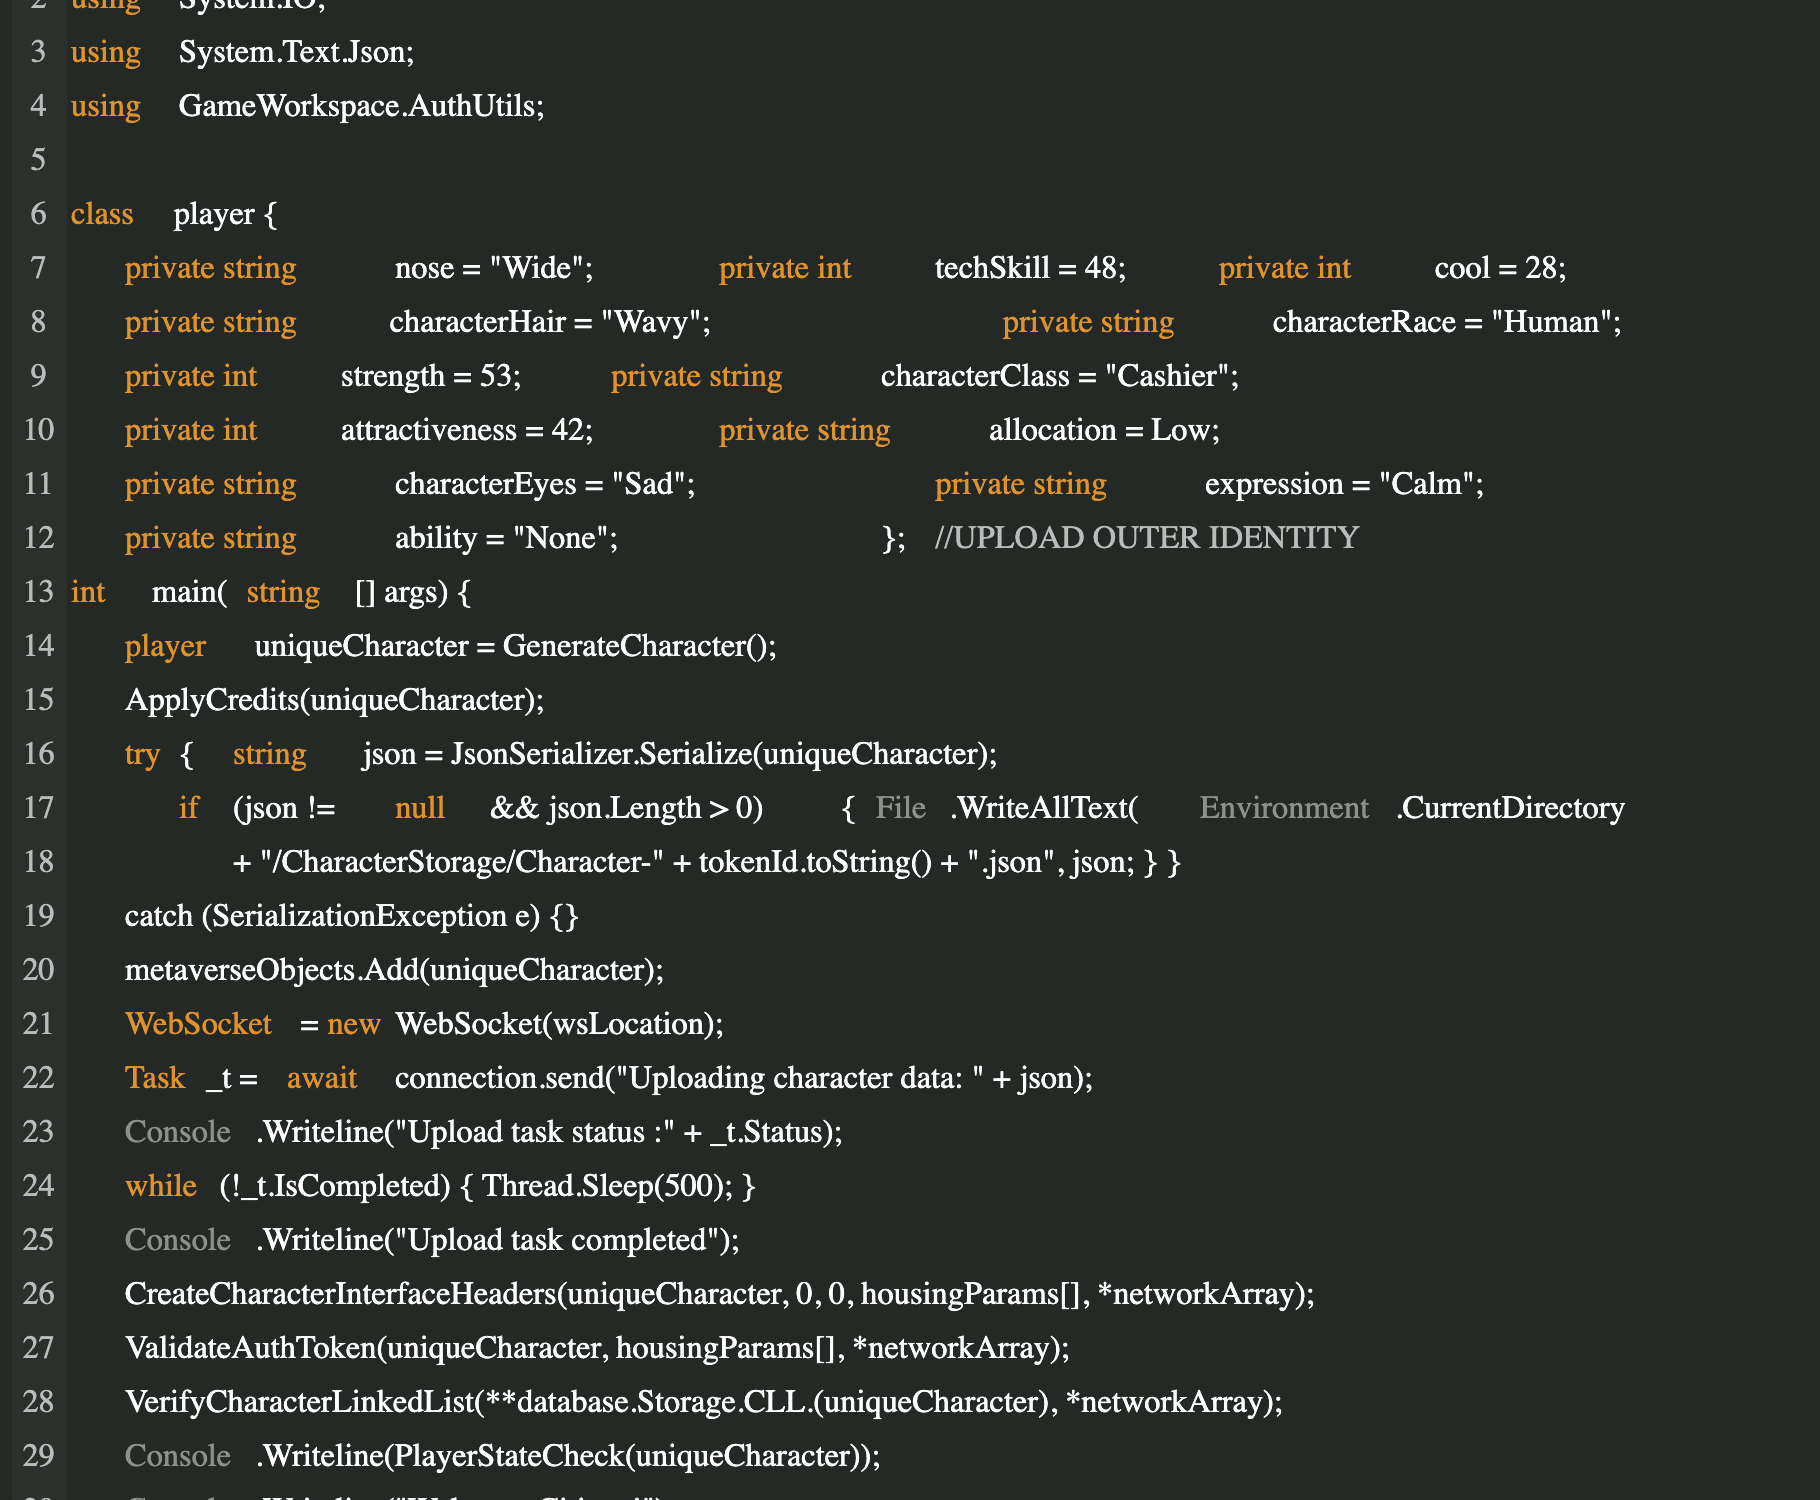Click 'characterHair = "Wavy";' on line 8
The height and width of the screenshot is (1500, 1820).
click(x=550, y=321)
